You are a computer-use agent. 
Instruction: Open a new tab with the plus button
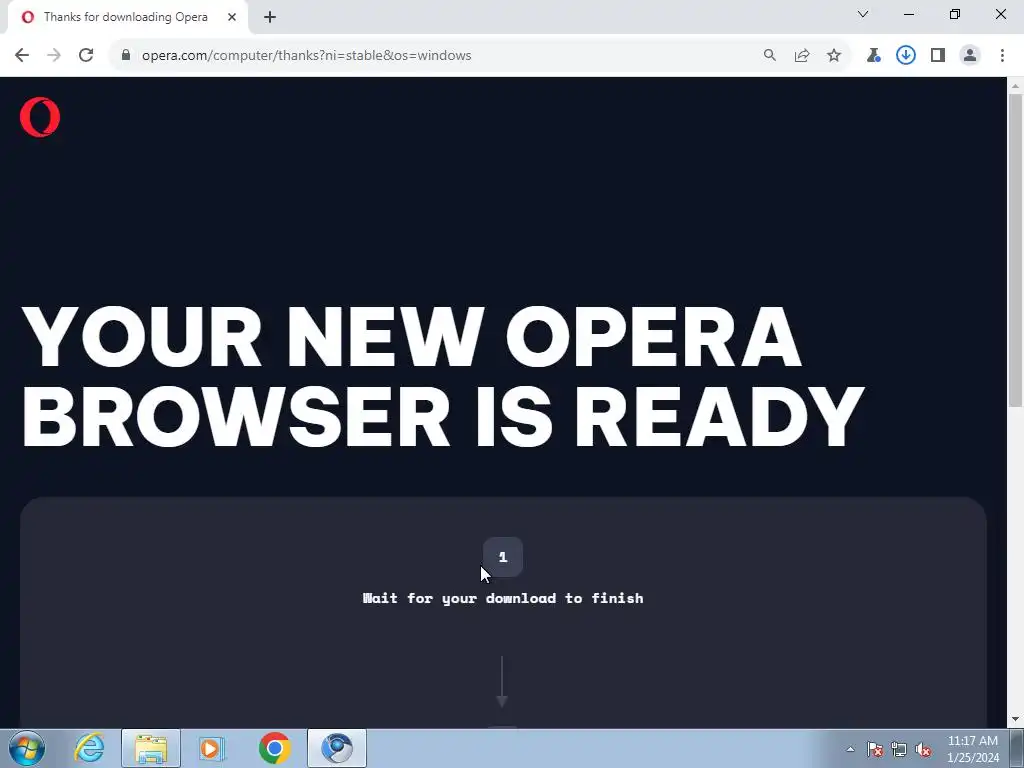(x=270, y=17)
